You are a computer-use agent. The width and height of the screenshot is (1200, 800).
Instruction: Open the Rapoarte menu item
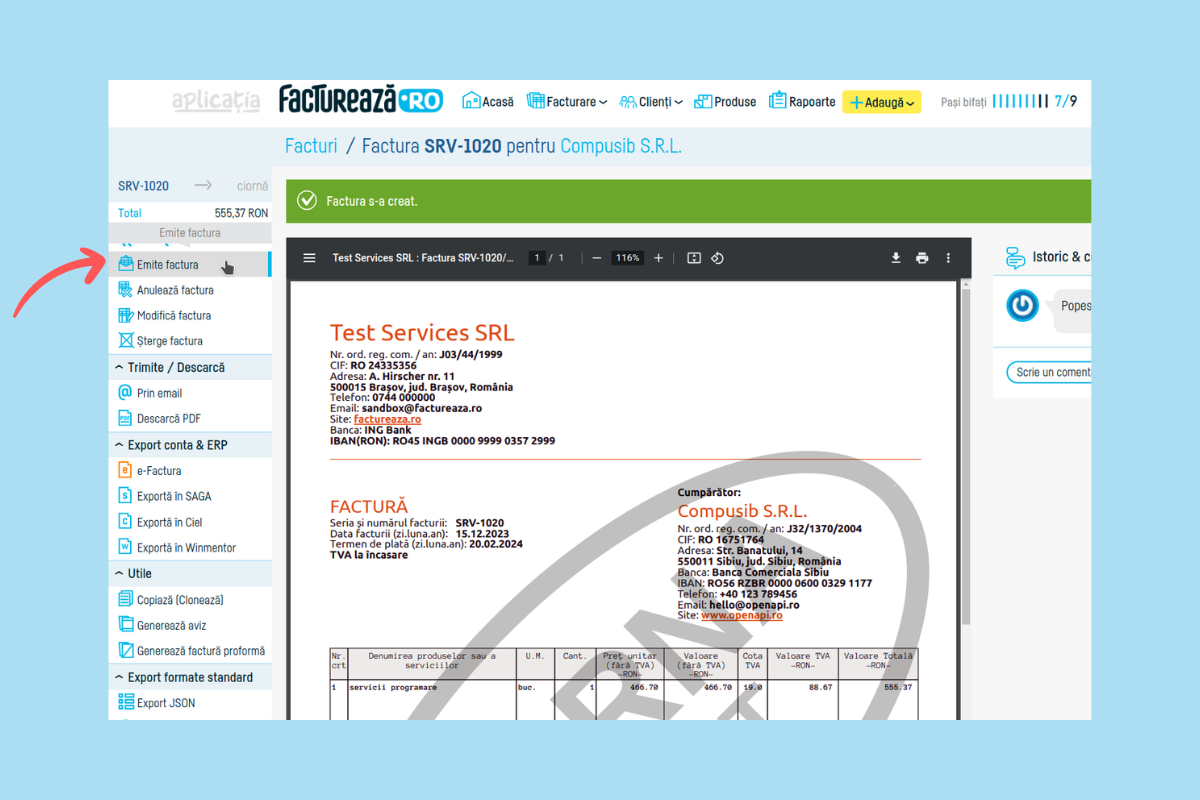coord(802,102)
